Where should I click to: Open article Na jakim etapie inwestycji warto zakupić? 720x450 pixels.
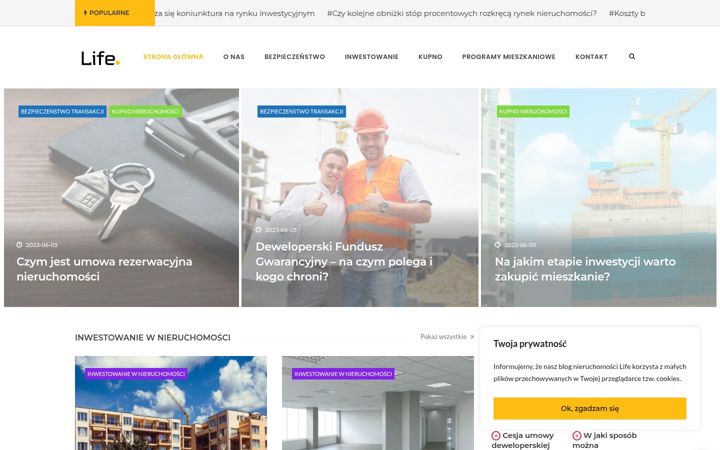(x=585, y=269)
